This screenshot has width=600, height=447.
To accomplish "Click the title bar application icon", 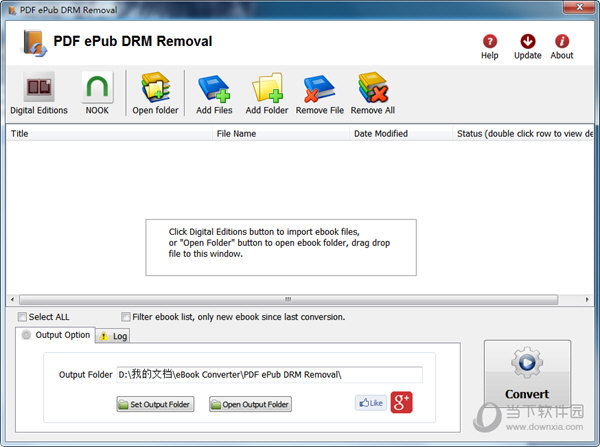I will (12, 10).
